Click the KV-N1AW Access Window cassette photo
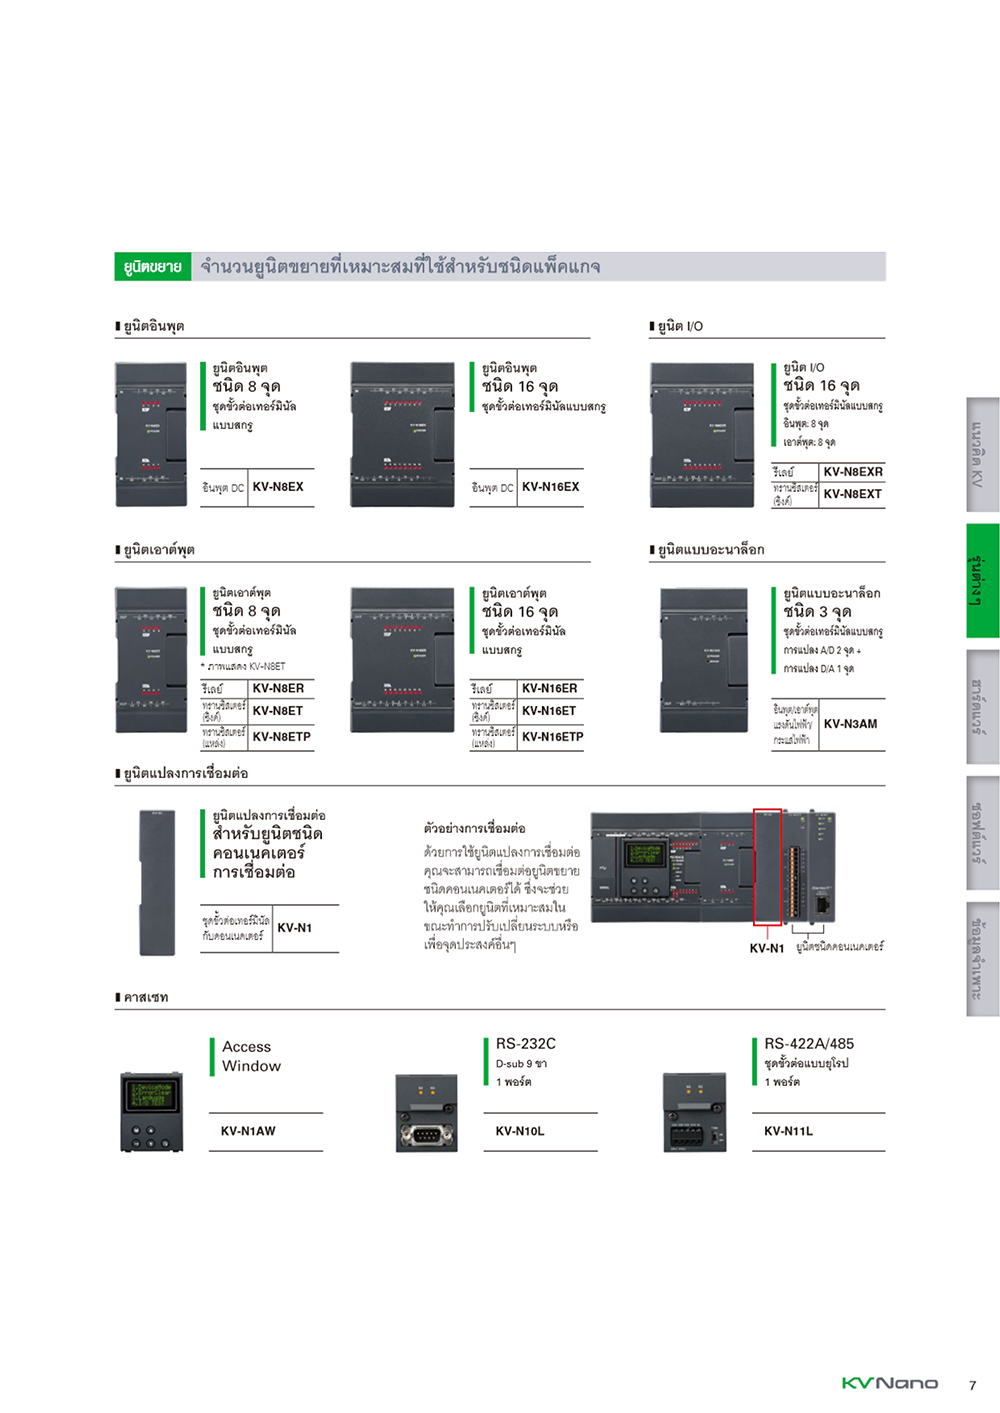The width and height of the screenshot is (1000, 1413). [152, 1112]
